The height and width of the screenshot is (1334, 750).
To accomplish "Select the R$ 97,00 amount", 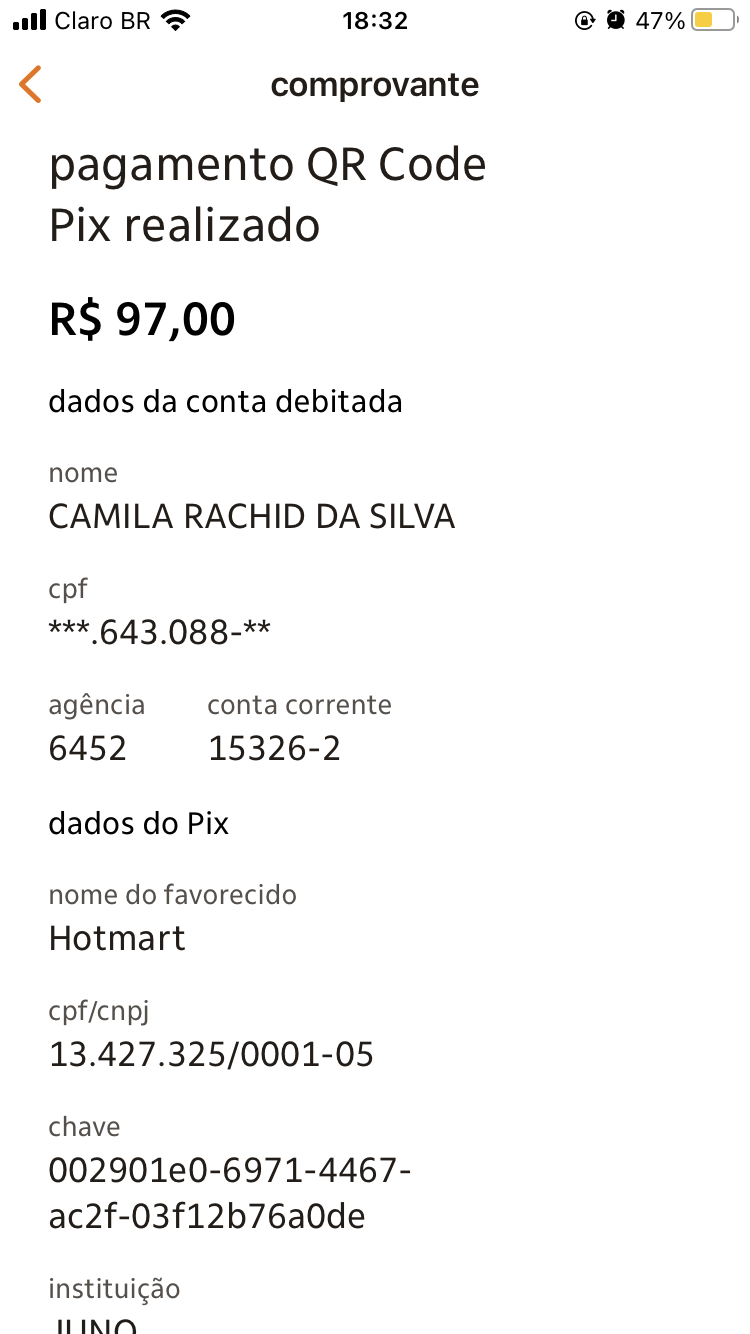I will pyautogui.click(x=142, y=320).
